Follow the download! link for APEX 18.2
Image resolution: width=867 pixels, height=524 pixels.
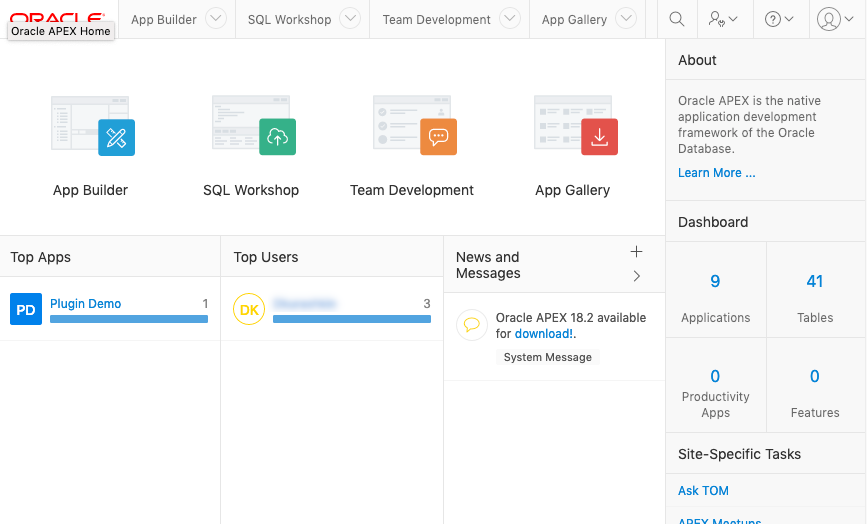[x=544, y=334]
